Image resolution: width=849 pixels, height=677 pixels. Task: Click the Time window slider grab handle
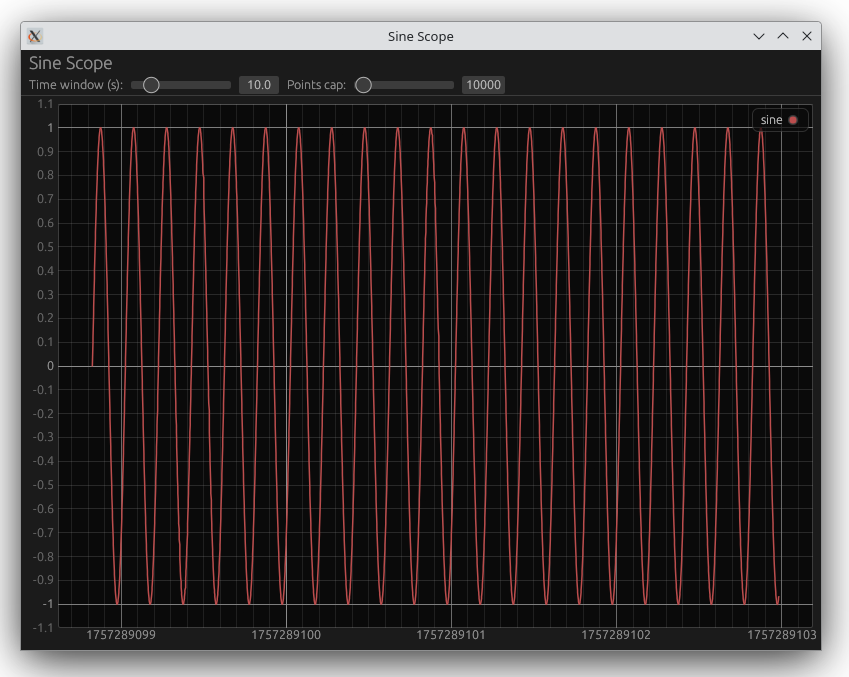151,85
